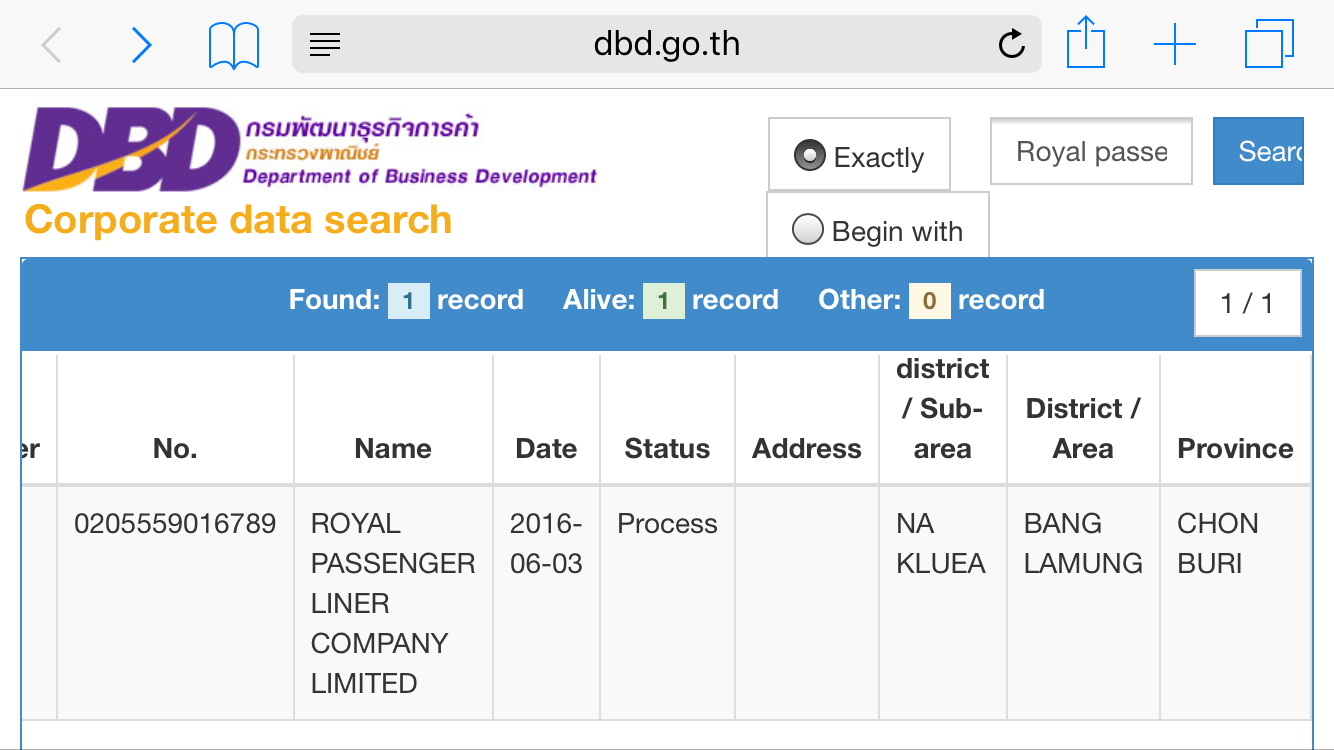Open the 1 / 1 page selector
Image resolution: width=1334 pixels, height=750 pixels.
point(1248,303)
